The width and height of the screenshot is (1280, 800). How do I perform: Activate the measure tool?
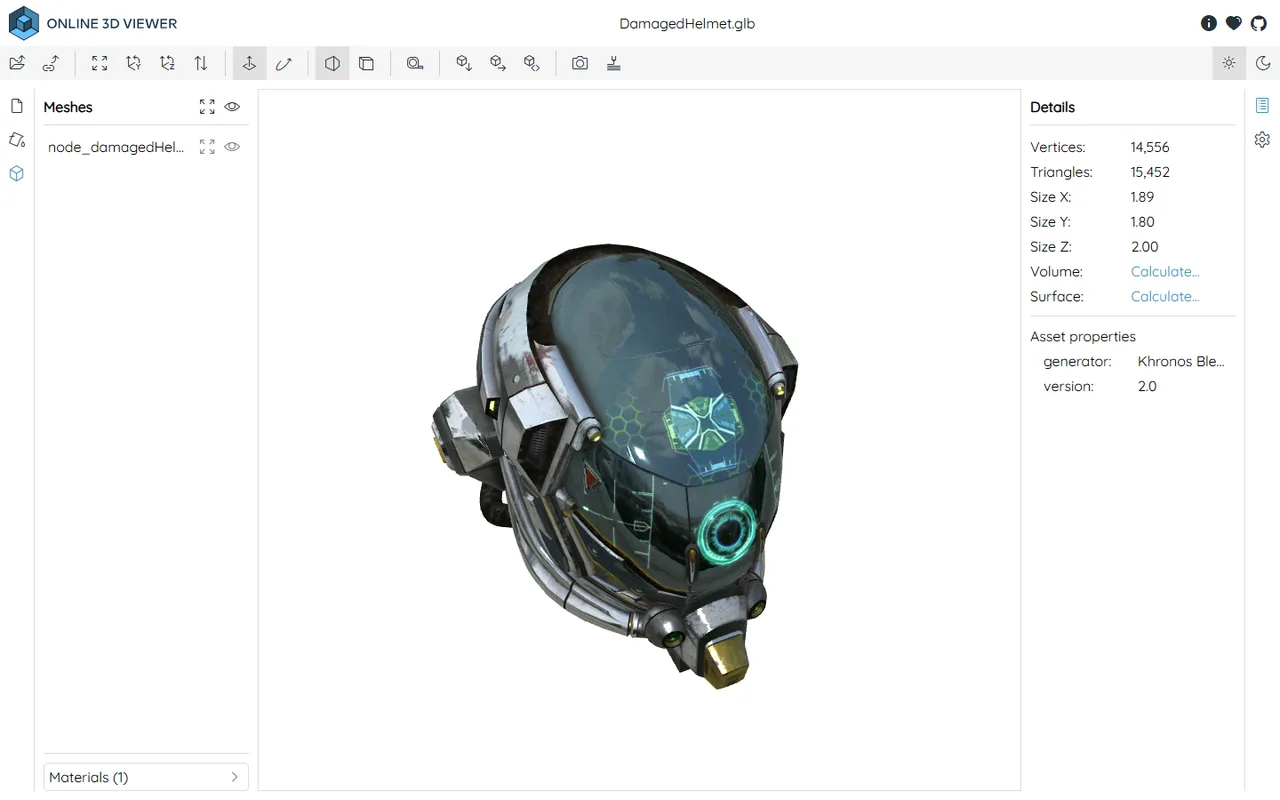click(x=415, y=63)
